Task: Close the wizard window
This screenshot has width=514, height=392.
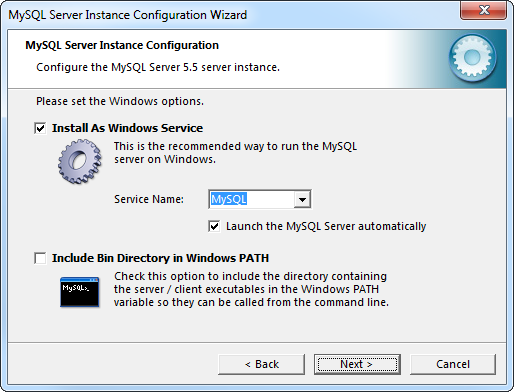Action: (484, 10)
